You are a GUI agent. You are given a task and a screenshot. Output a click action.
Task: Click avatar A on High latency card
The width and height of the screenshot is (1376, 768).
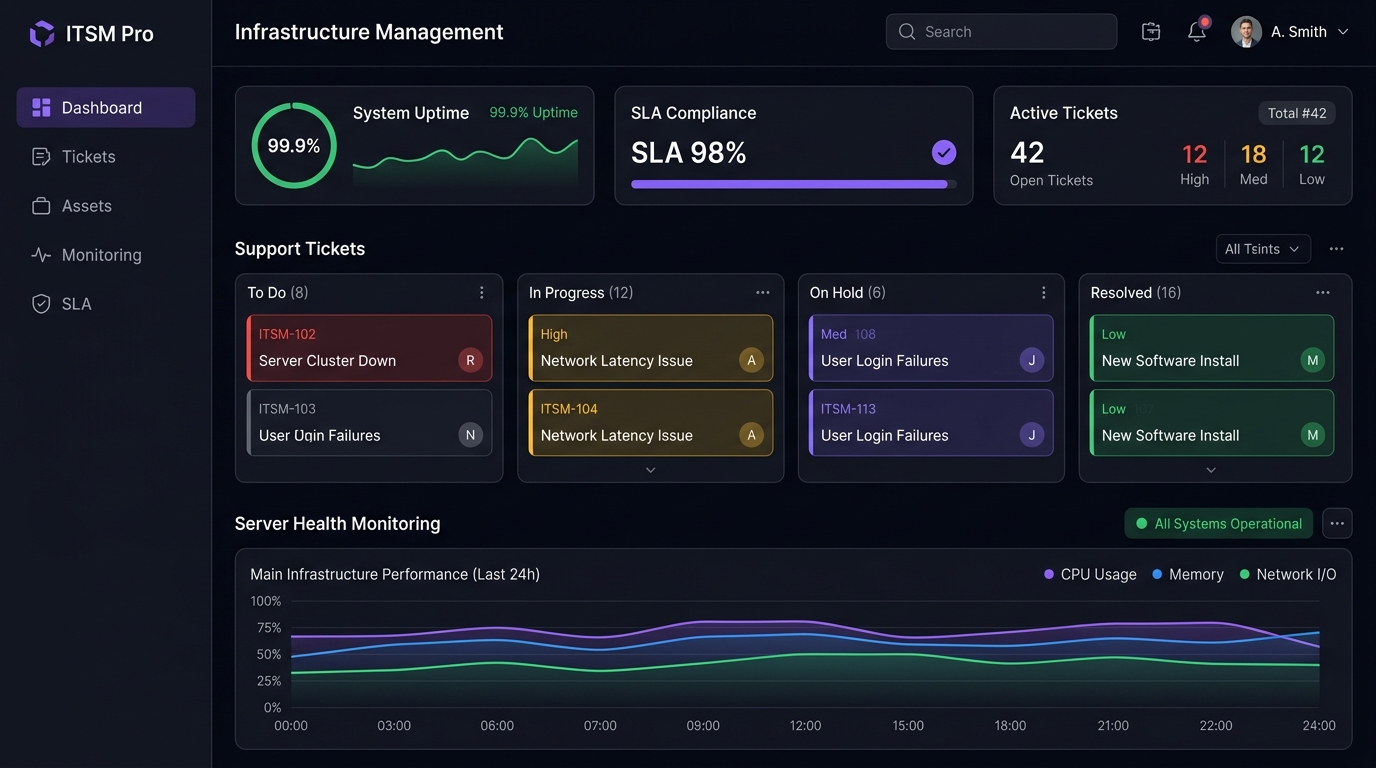pos(751,361)
